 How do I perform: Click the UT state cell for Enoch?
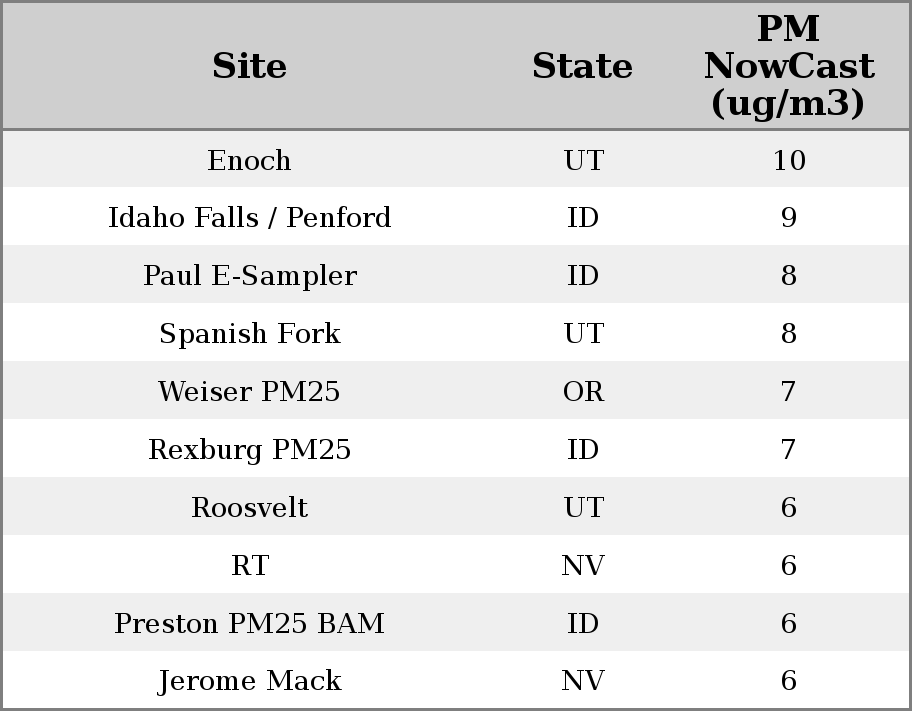click(583, 160)
